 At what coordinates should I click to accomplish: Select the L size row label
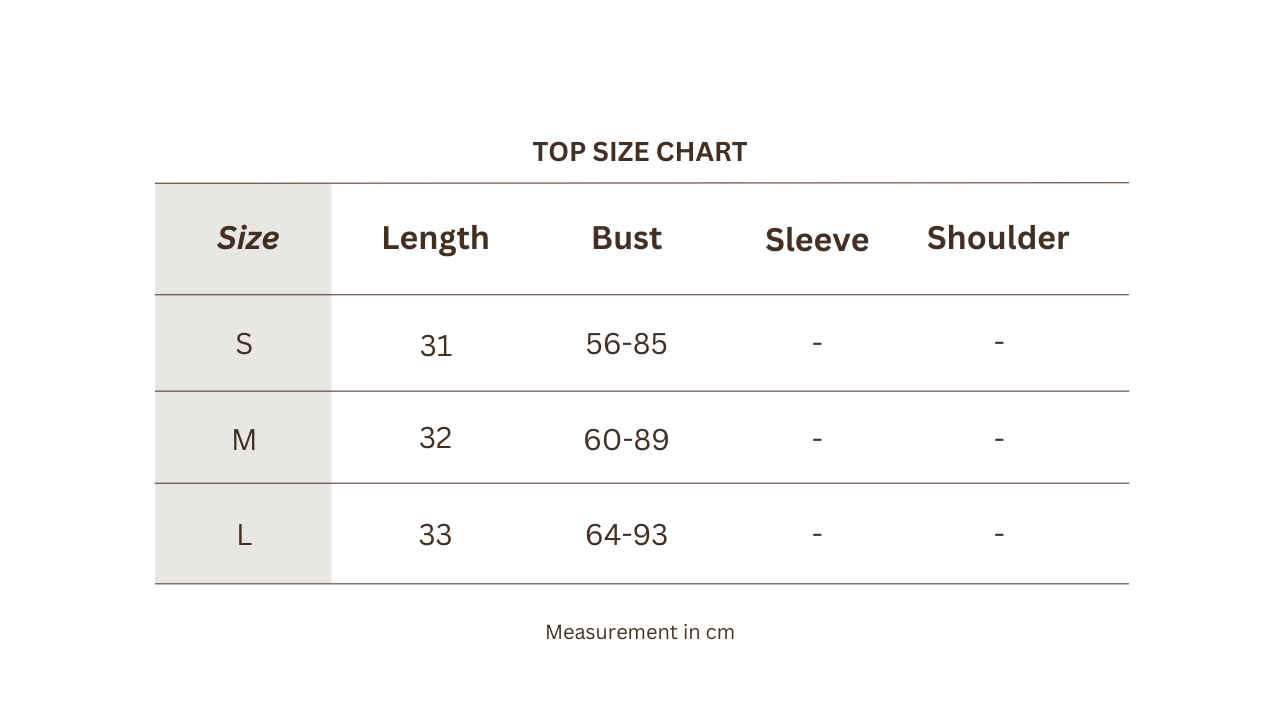(244, 535)
